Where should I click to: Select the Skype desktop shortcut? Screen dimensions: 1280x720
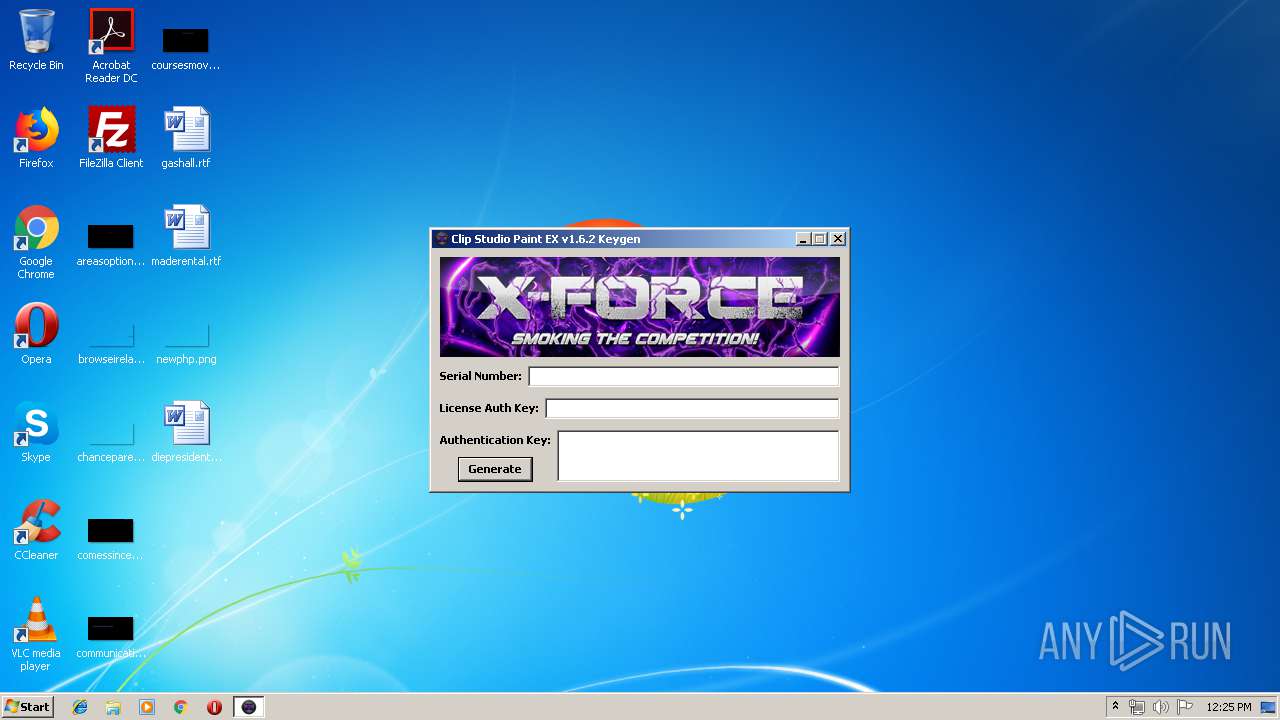point(36,432)
